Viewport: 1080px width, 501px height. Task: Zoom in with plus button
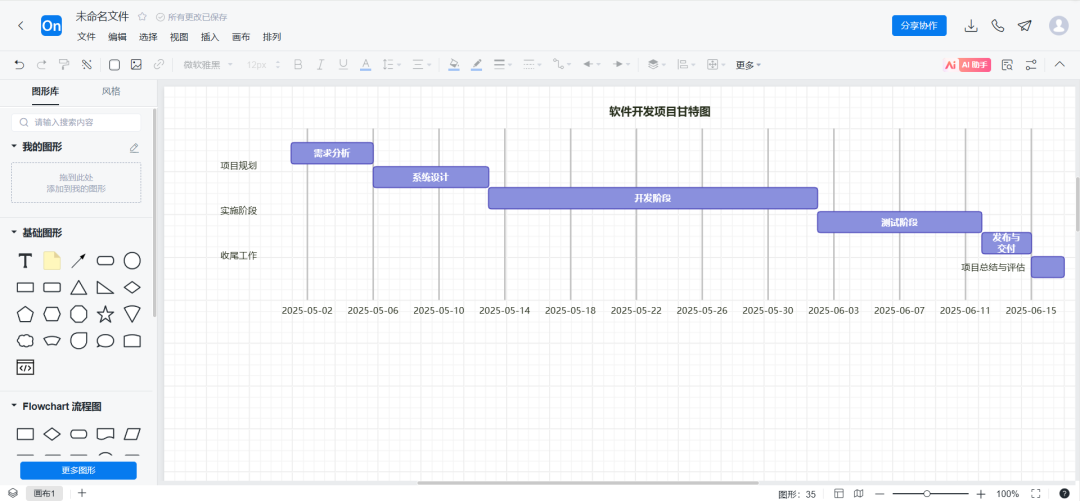tap(981, 494)
